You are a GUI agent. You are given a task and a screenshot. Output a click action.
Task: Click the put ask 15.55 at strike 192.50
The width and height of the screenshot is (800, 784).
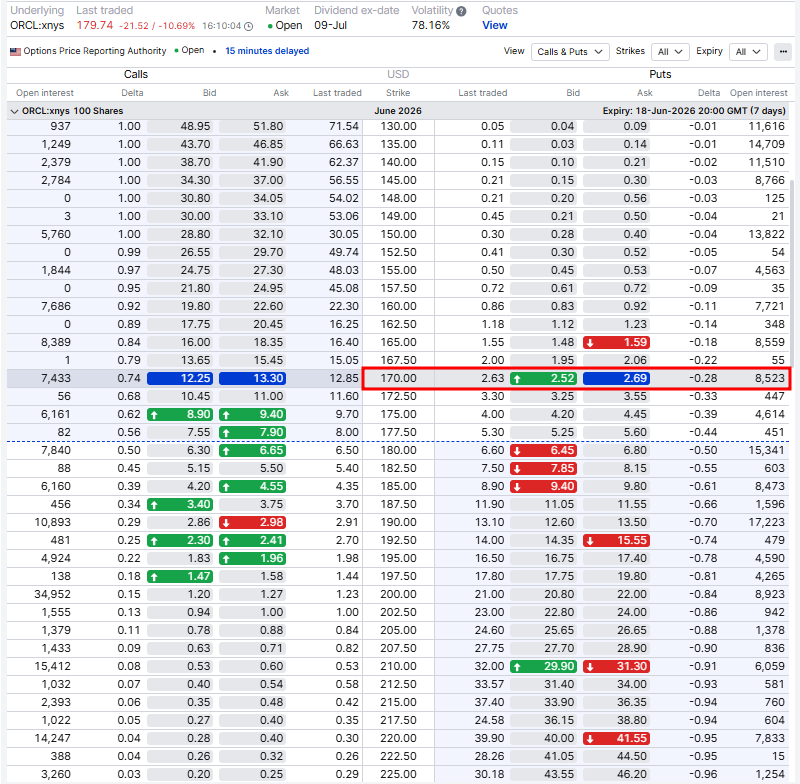point(616,541)
